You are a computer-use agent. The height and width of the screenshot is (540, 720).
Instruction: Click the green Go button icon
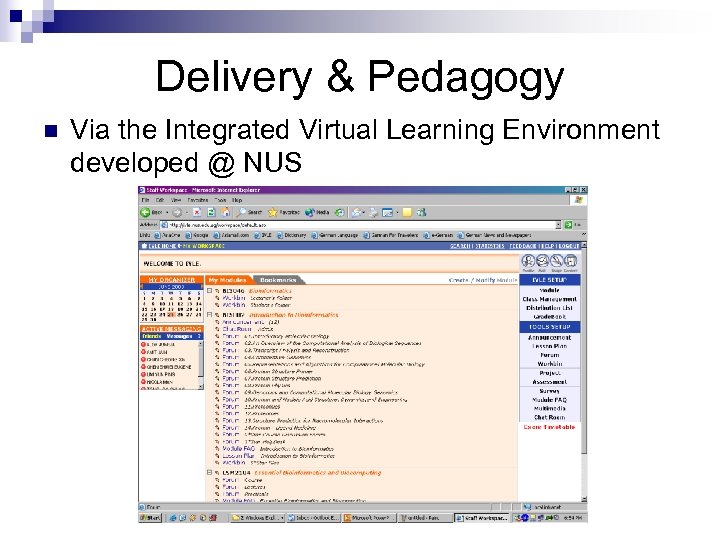pos(568,225)
